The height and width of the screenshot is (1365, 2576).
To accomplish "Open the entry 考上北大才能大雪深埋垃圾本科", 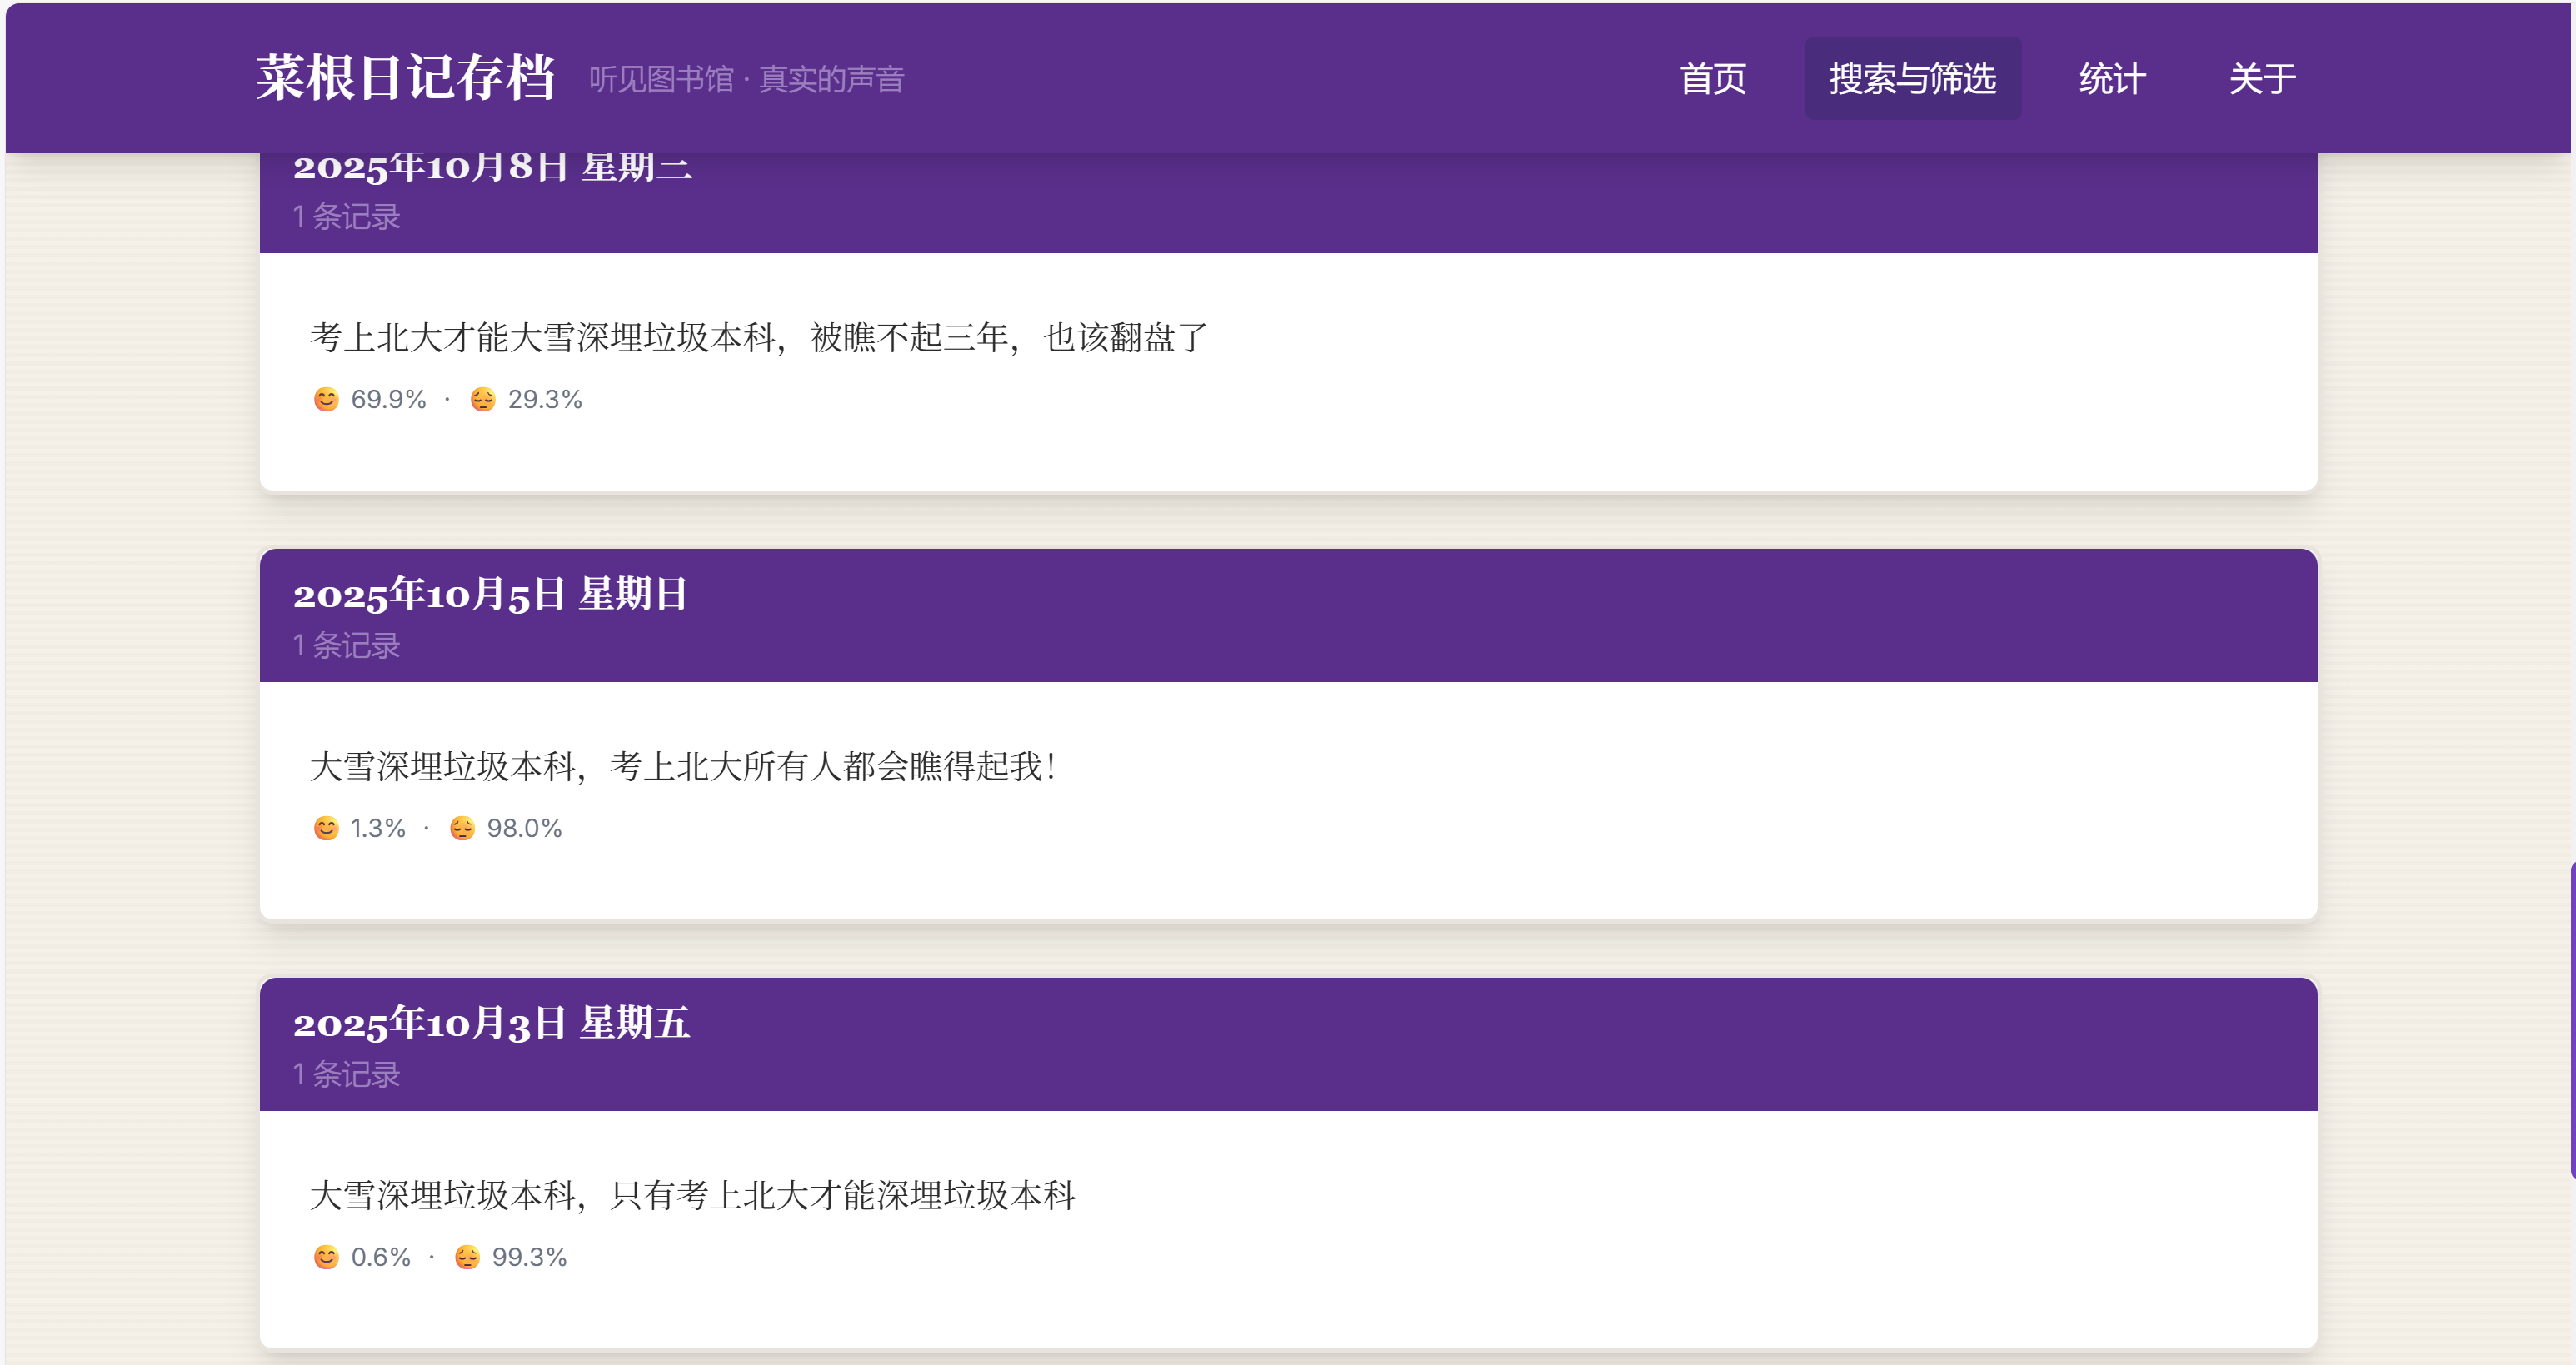I will [x=758, y=338].
